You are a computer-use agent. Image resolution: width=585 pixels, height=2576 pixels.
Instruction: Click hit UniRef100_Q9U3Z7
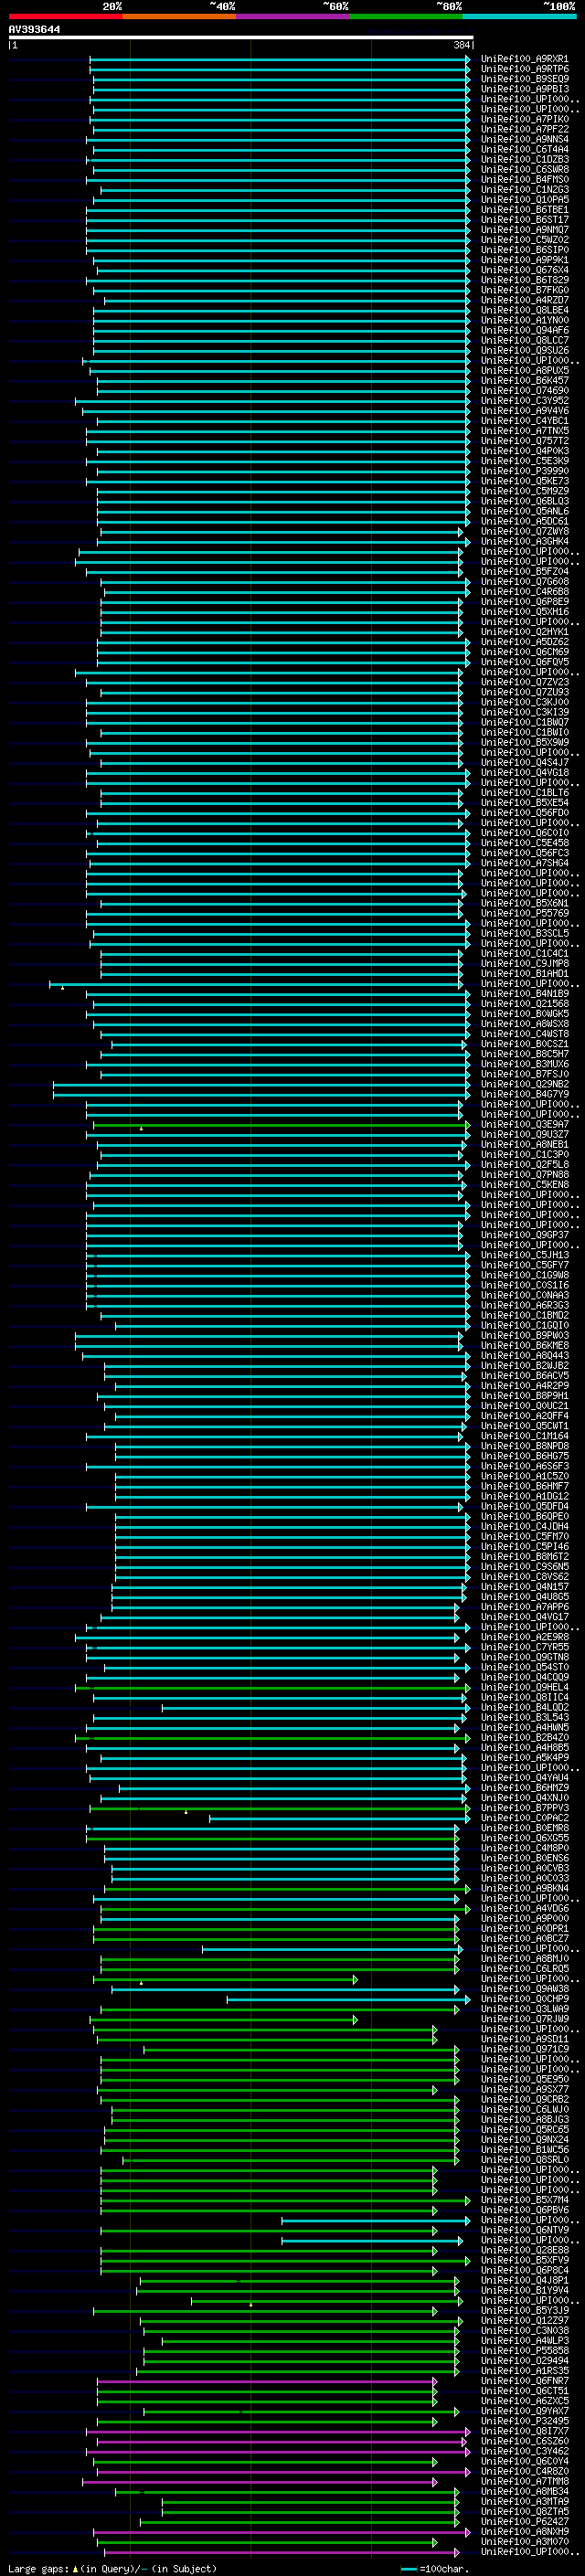click(525, 1134)
